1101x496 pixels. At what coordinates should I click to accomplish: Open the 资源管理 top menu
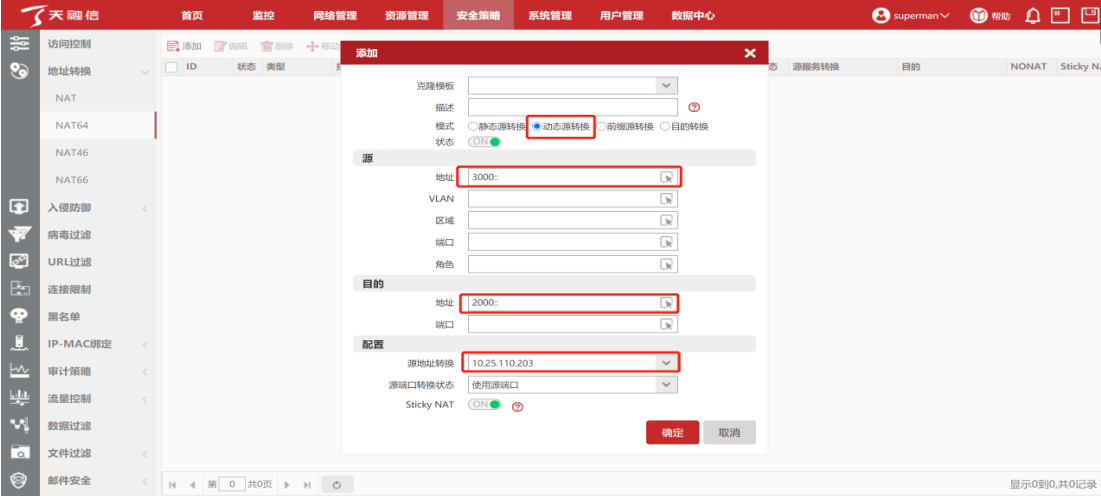(x=407, y=15)
